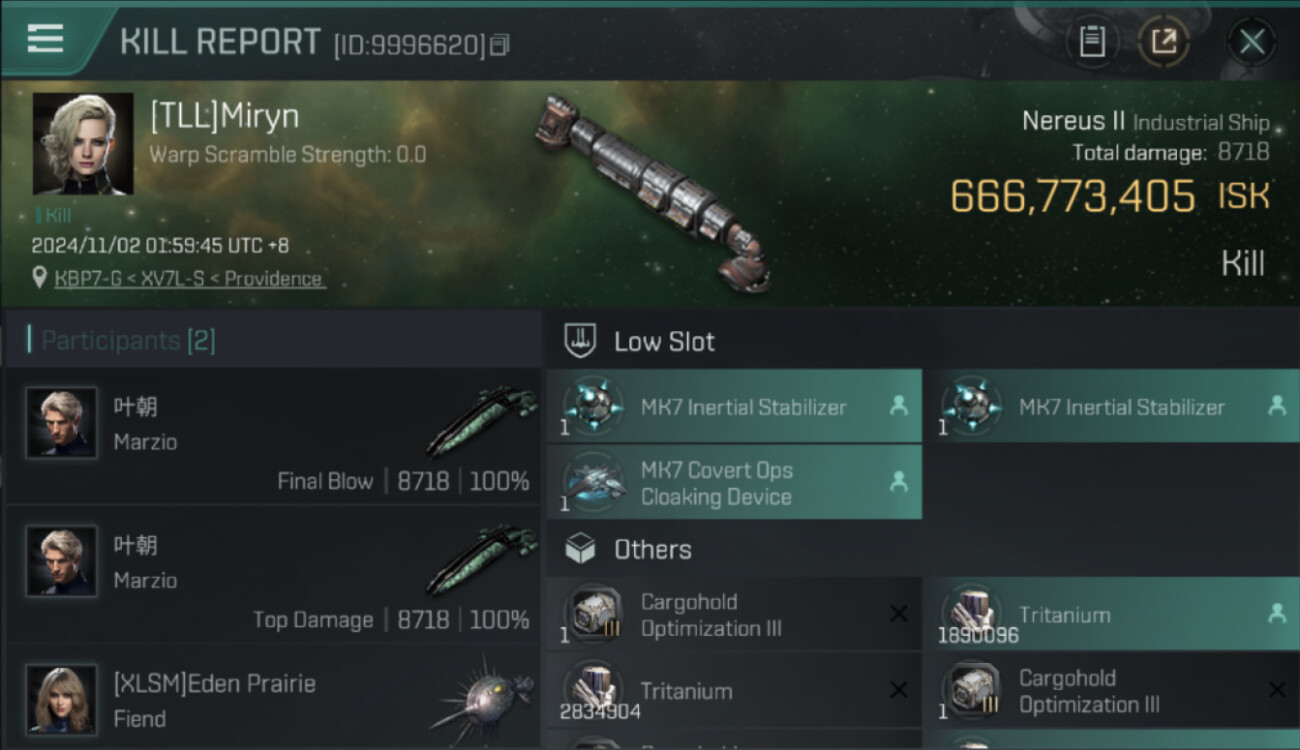Click the Tritanium 1890096 dropped item

[x=1110, y=616]
